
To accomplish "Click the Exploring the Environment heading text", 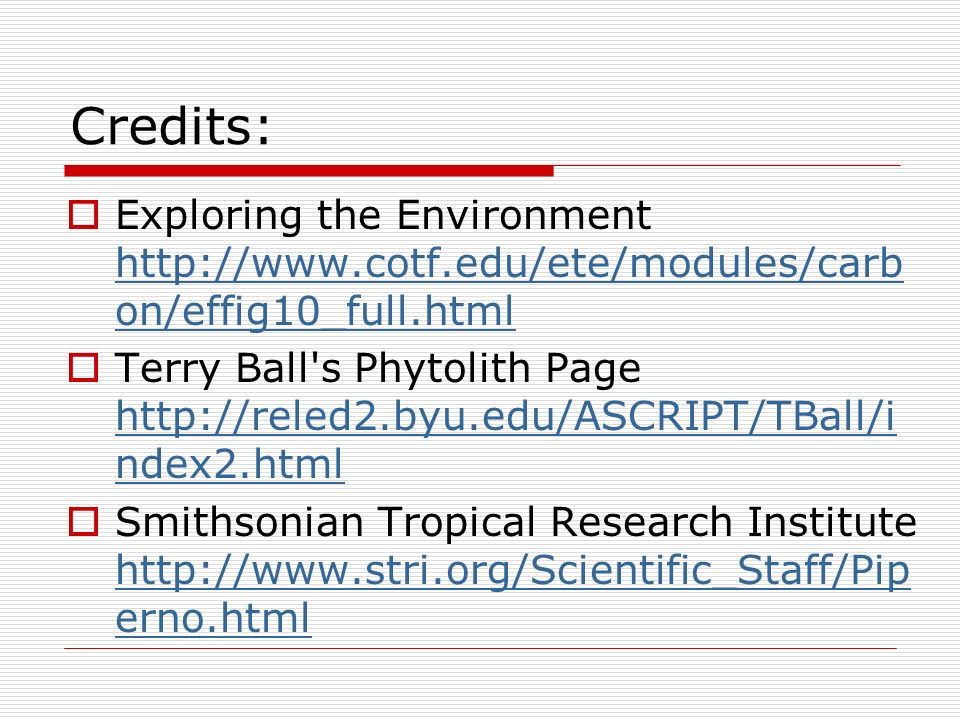I will 383,216.
